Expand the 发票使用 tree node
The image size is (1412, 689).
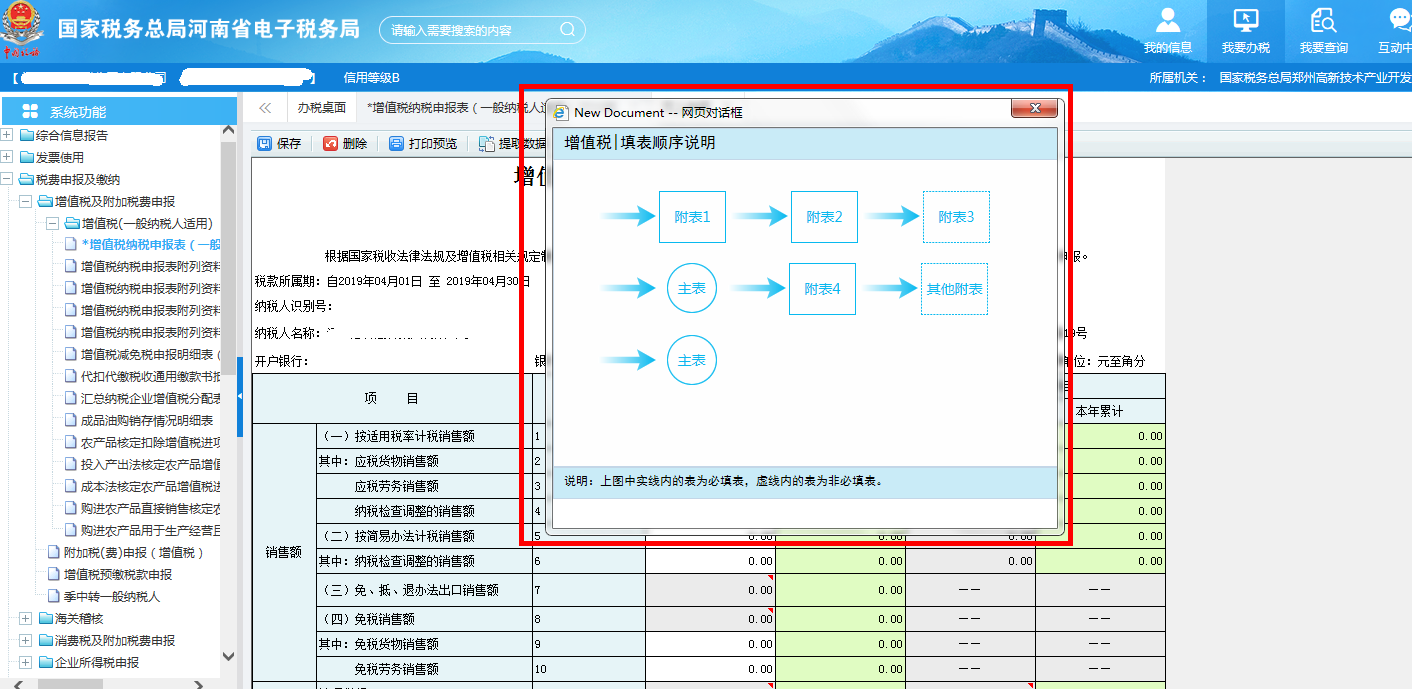pos(8,157)
